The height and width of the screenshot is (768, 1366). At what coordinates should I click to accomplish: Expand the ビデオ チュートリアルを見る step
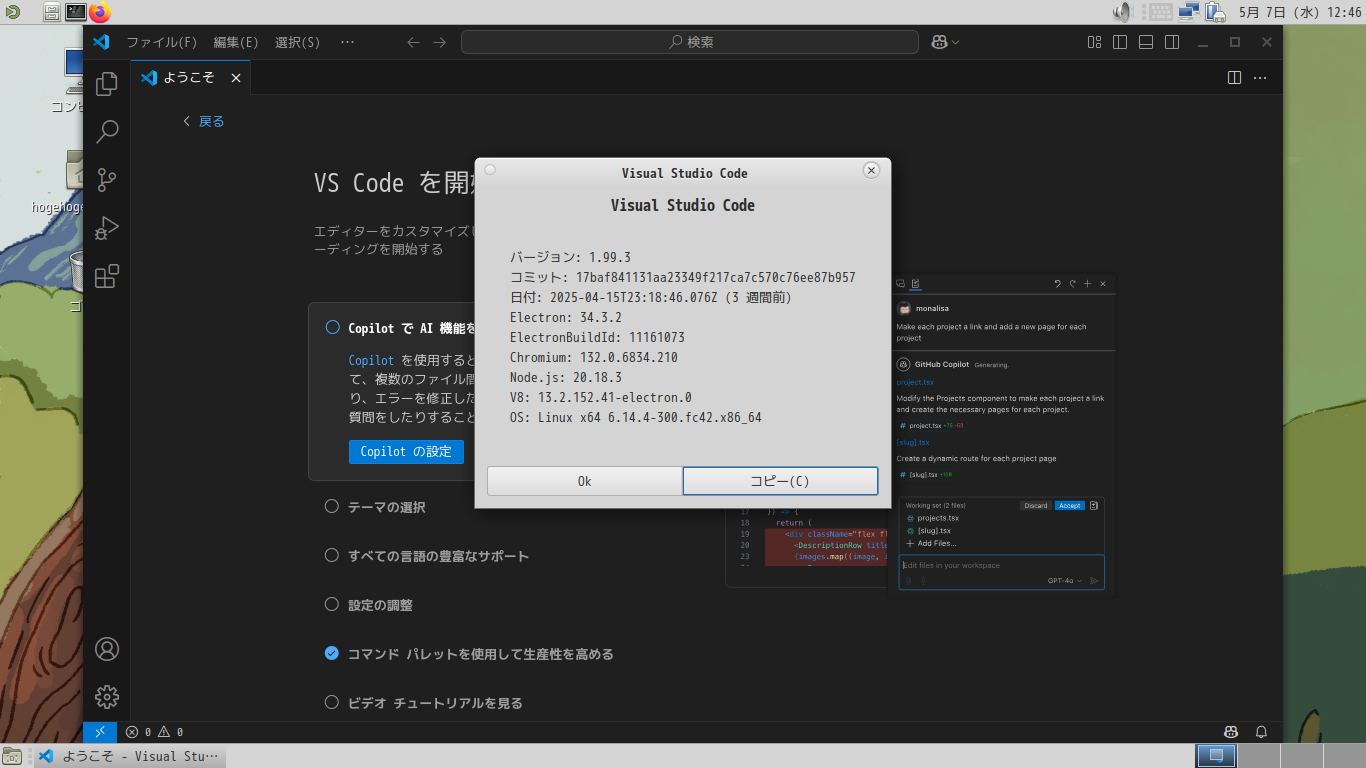coord(435,703)
